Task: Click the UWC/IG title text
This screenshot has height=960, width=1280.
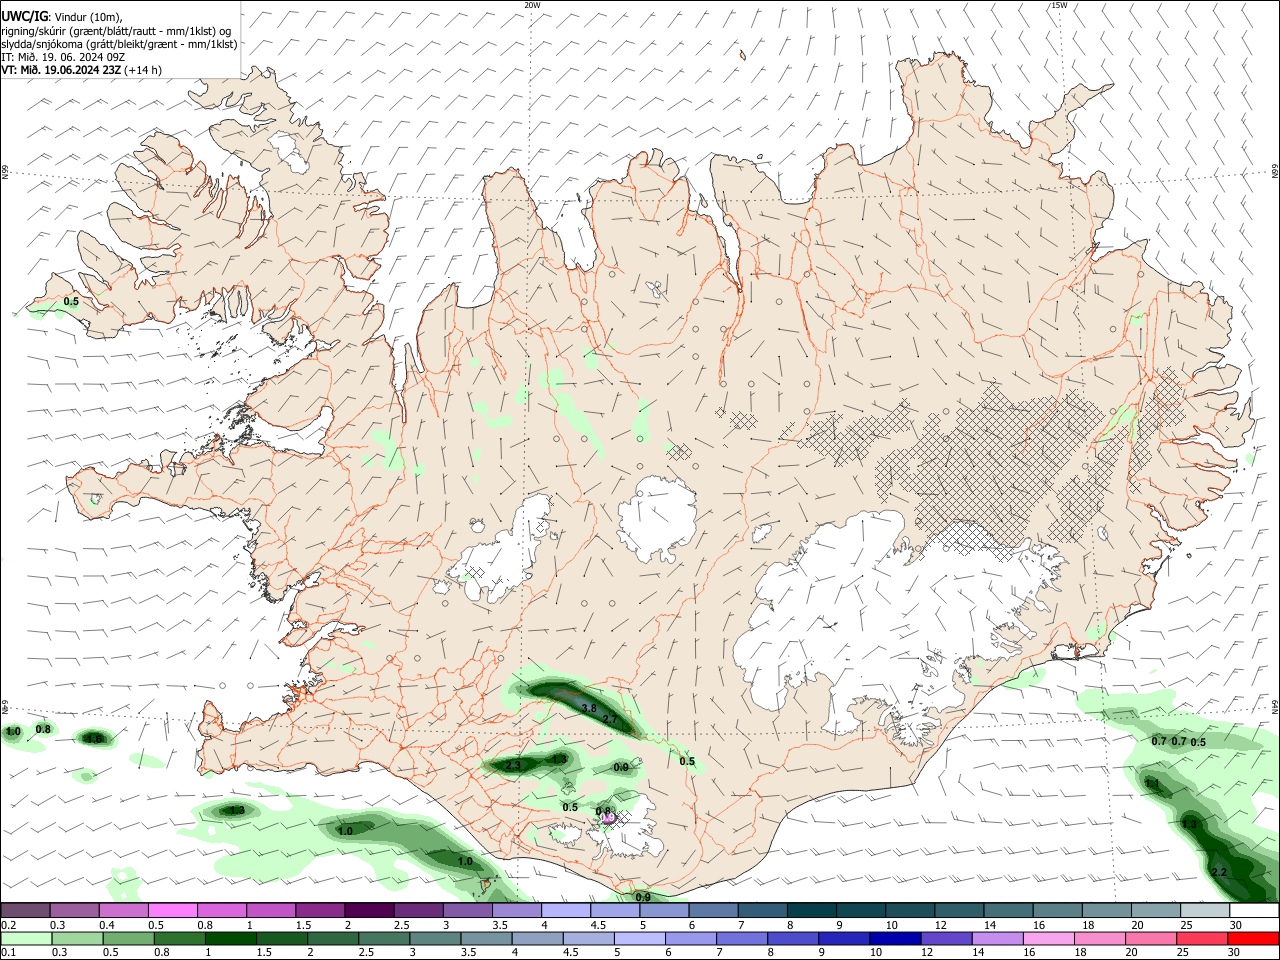Action: 23,15
